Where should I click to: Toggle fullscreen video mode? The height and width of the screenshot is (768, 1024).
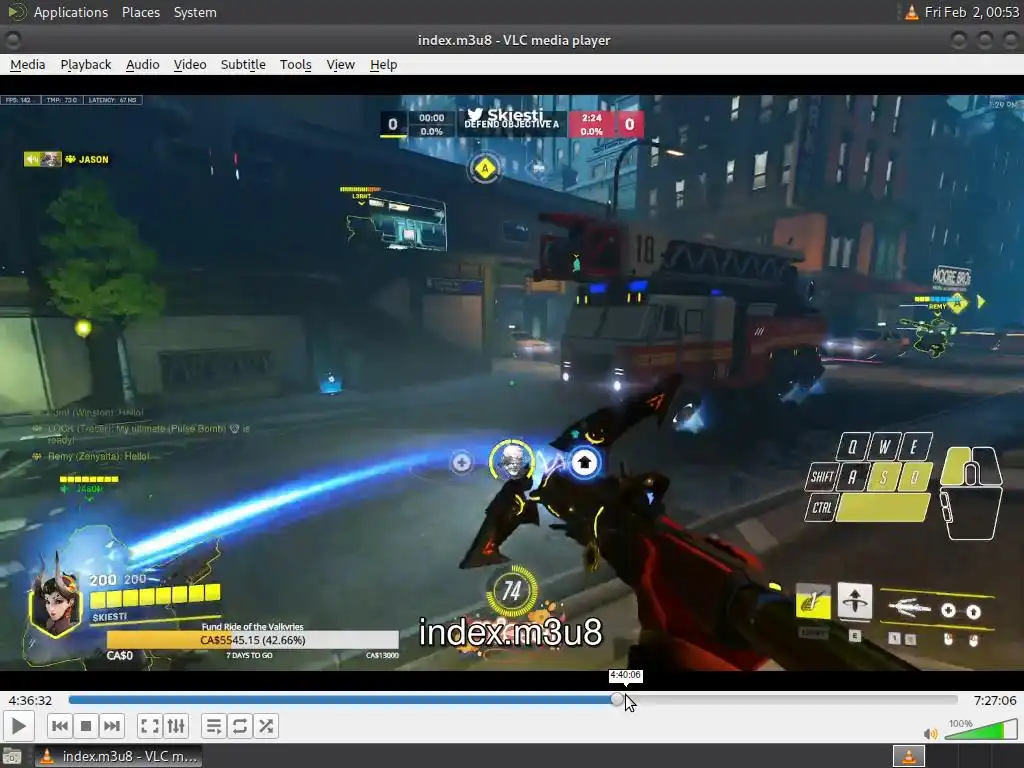click(150, 726)
